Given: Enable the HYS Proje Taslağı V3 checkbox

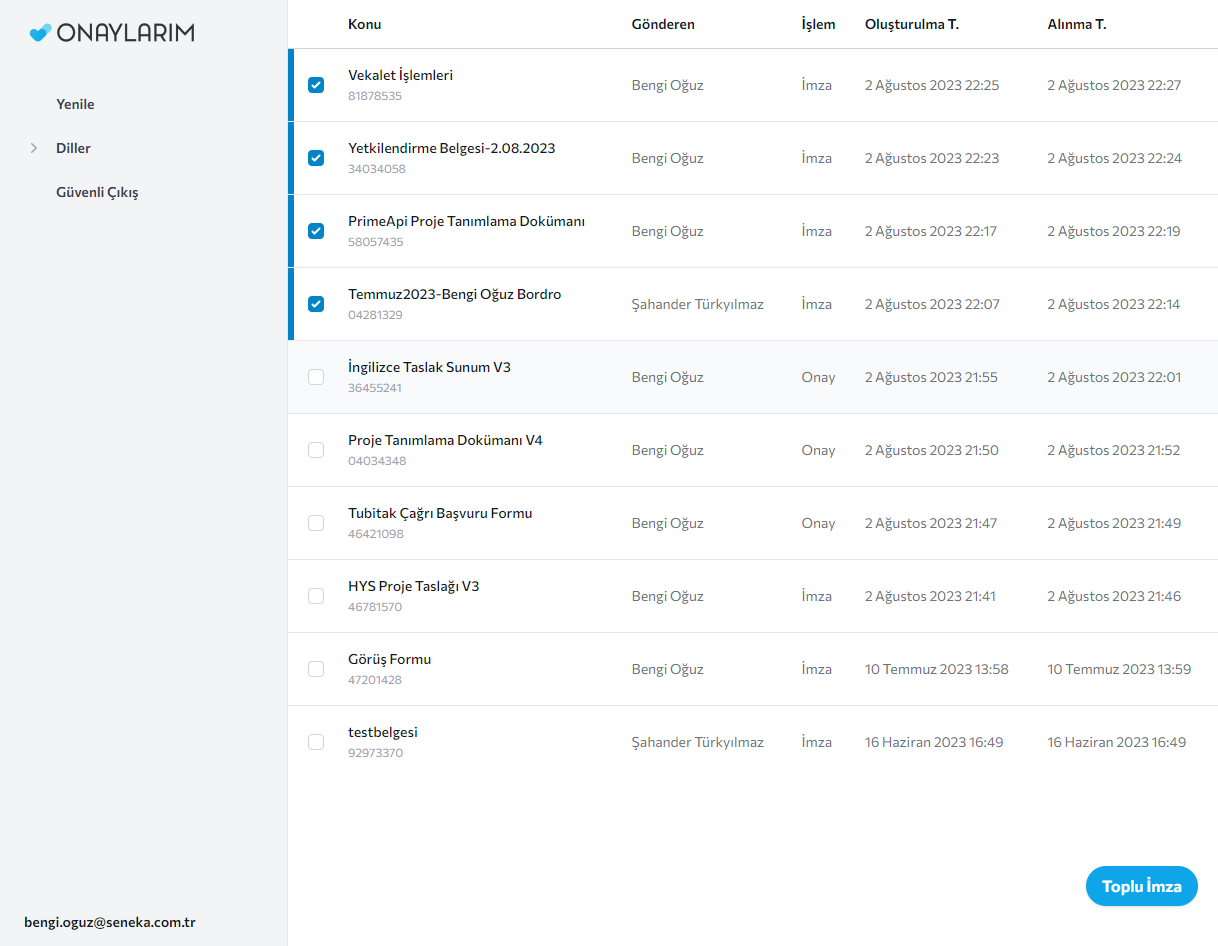Looking at the screenshot, I should pyautogui.click(x=316, y=596).
